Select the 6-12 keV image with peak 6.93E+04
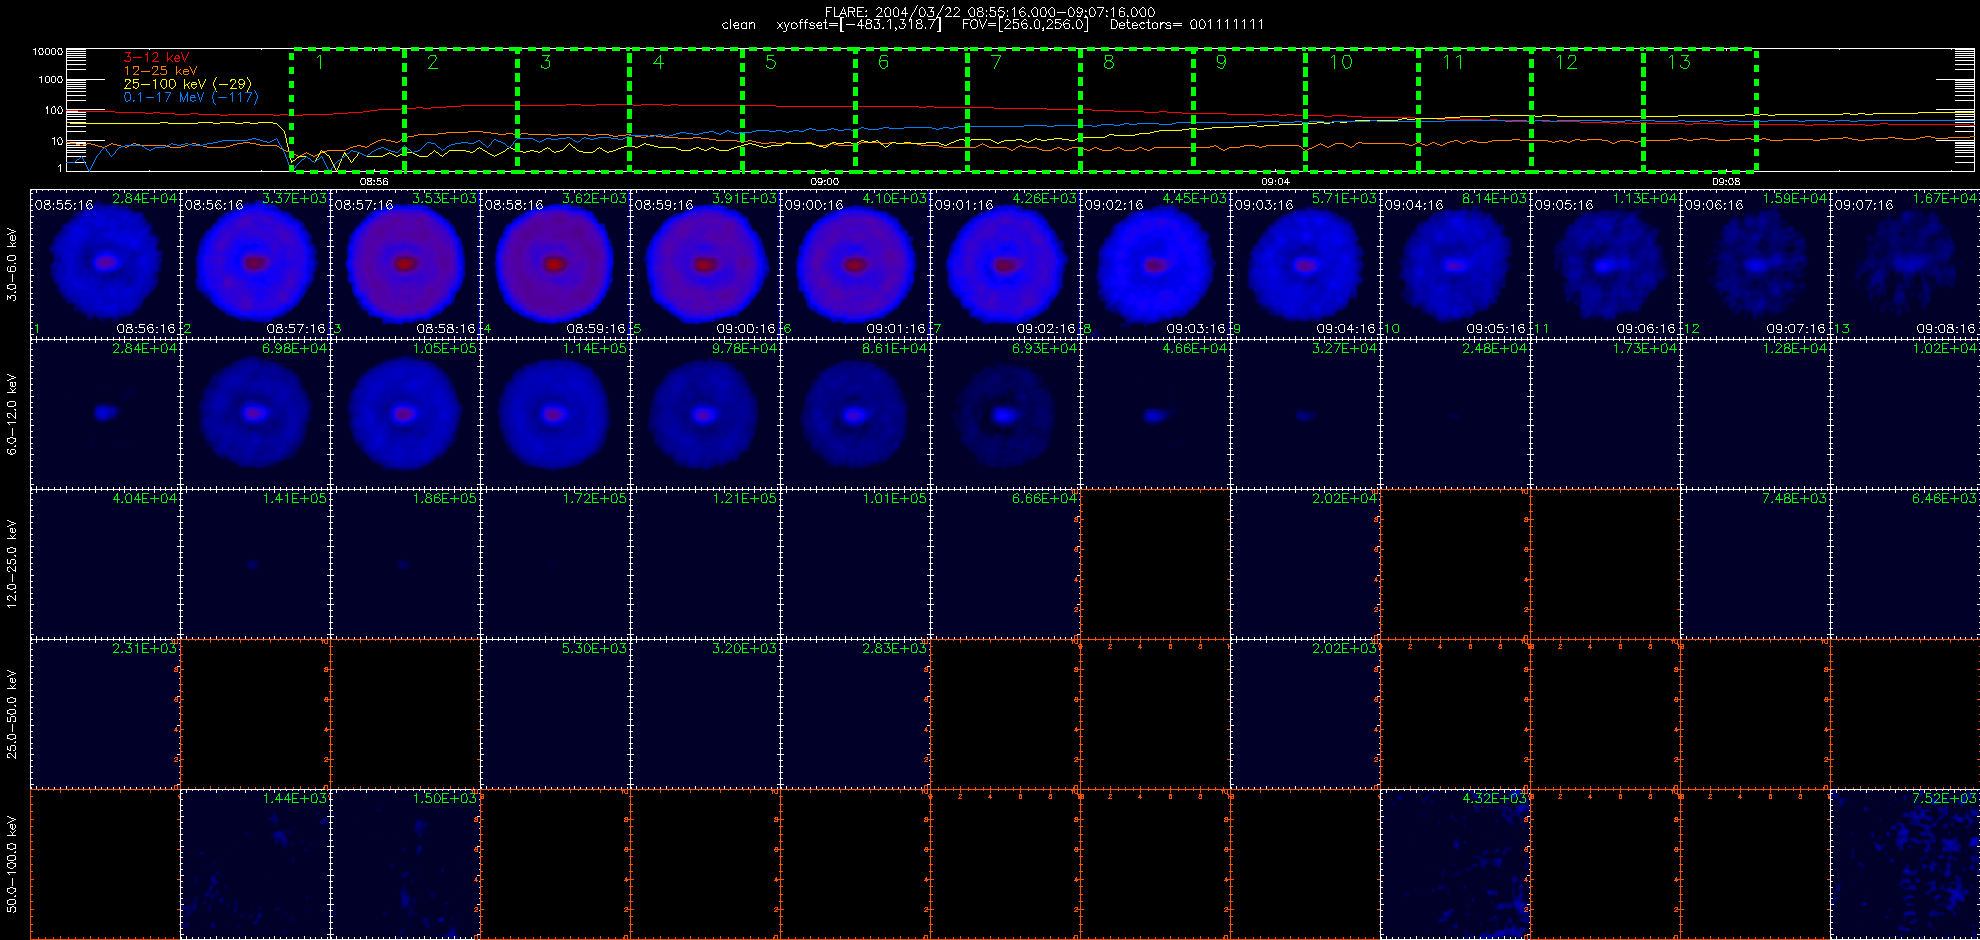 coord(1005,414)
